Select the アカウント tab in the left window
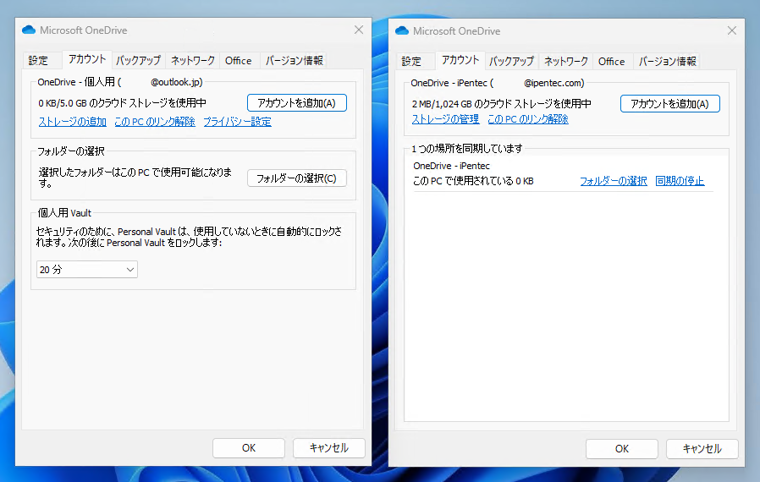 (87, 60)
